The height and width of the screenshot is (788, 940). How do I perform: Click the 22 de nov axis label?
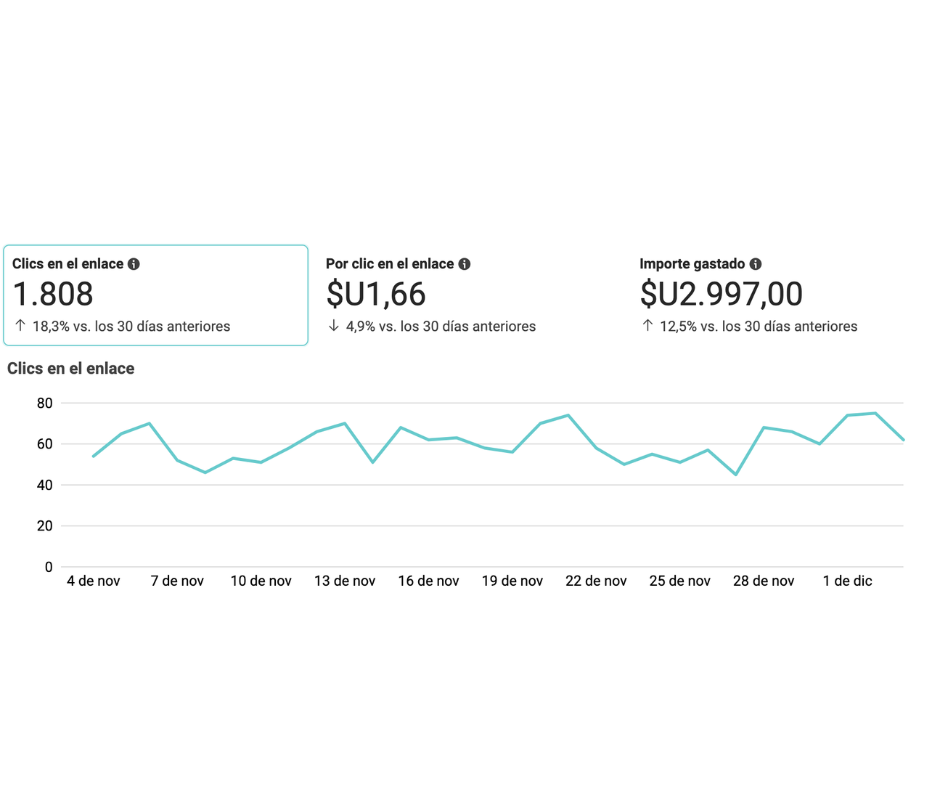[596, 581]
